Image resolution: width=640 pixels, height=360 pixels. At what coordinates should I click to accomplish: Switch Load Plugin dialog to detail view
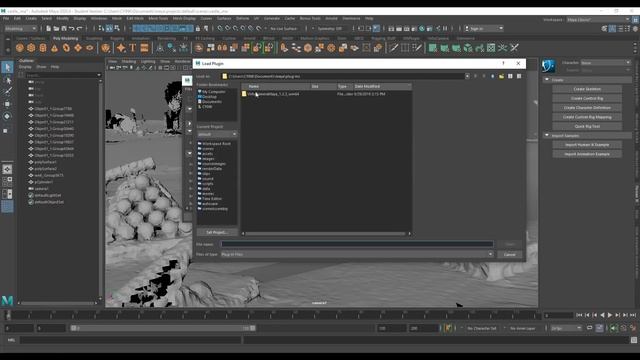click(519, 76)
